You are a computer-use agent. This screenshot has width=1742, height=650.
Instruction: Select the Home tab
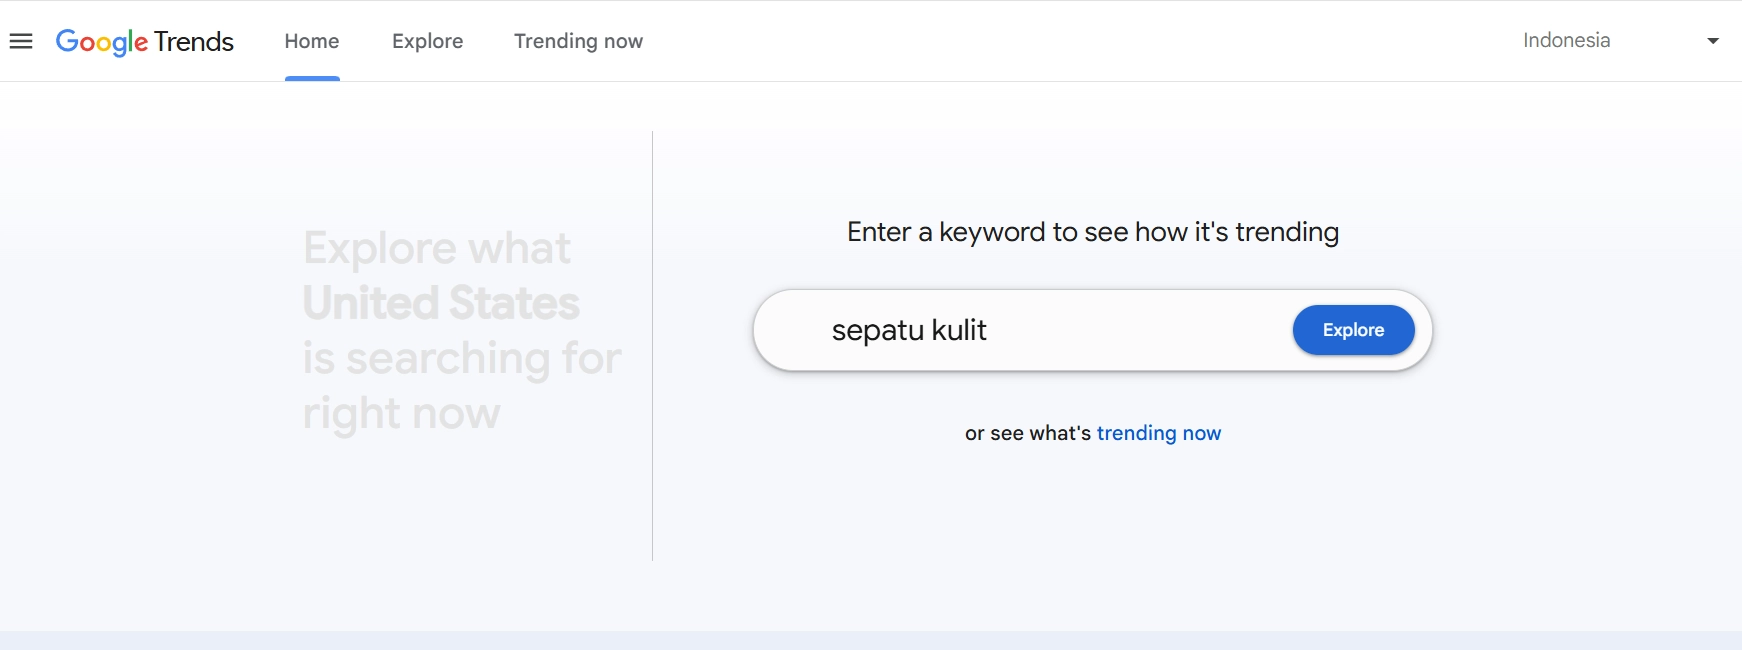pyautogui.click(x=311, y=41)
